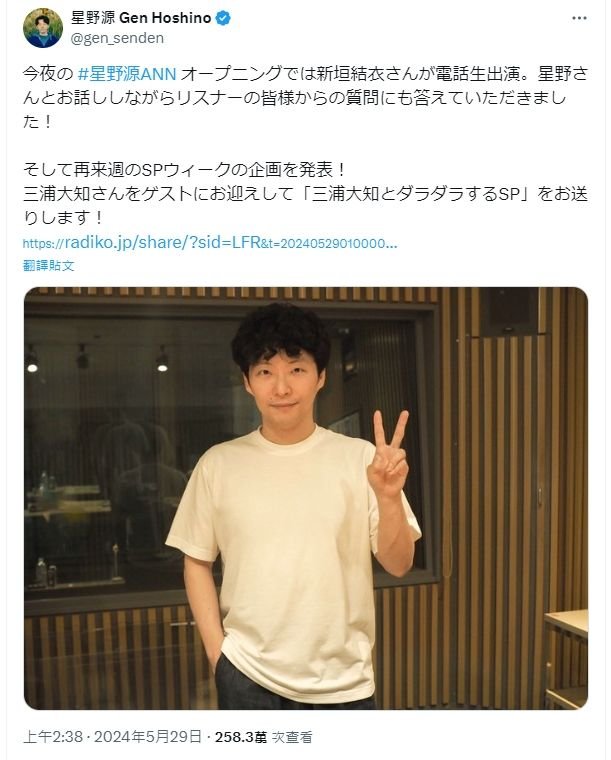Open the three-dot more options menu
611x760 pixels.
[579, 18]
